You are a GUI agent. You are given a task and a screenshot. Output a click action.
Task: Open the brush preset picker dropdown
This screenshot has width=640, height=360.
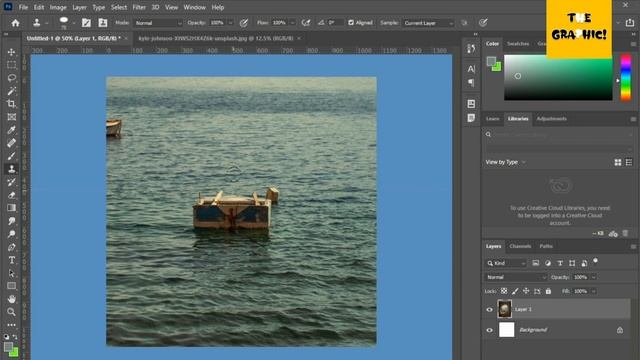73,23
